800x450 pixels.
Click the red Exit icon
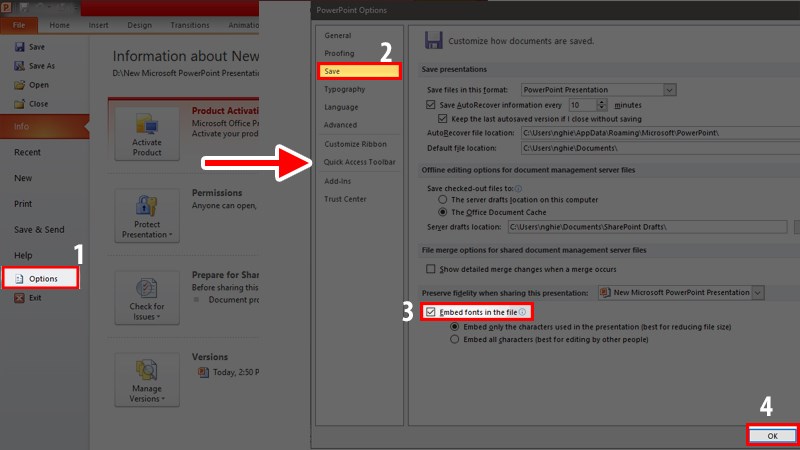coord(19,298)
